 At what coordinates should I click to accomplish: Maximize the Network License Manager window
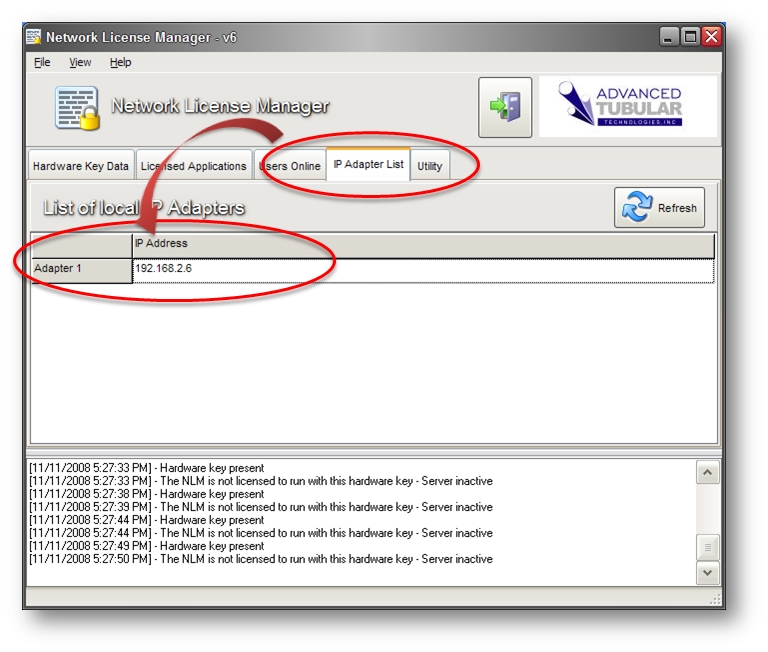pyautogui.click(x=690, y=37)
